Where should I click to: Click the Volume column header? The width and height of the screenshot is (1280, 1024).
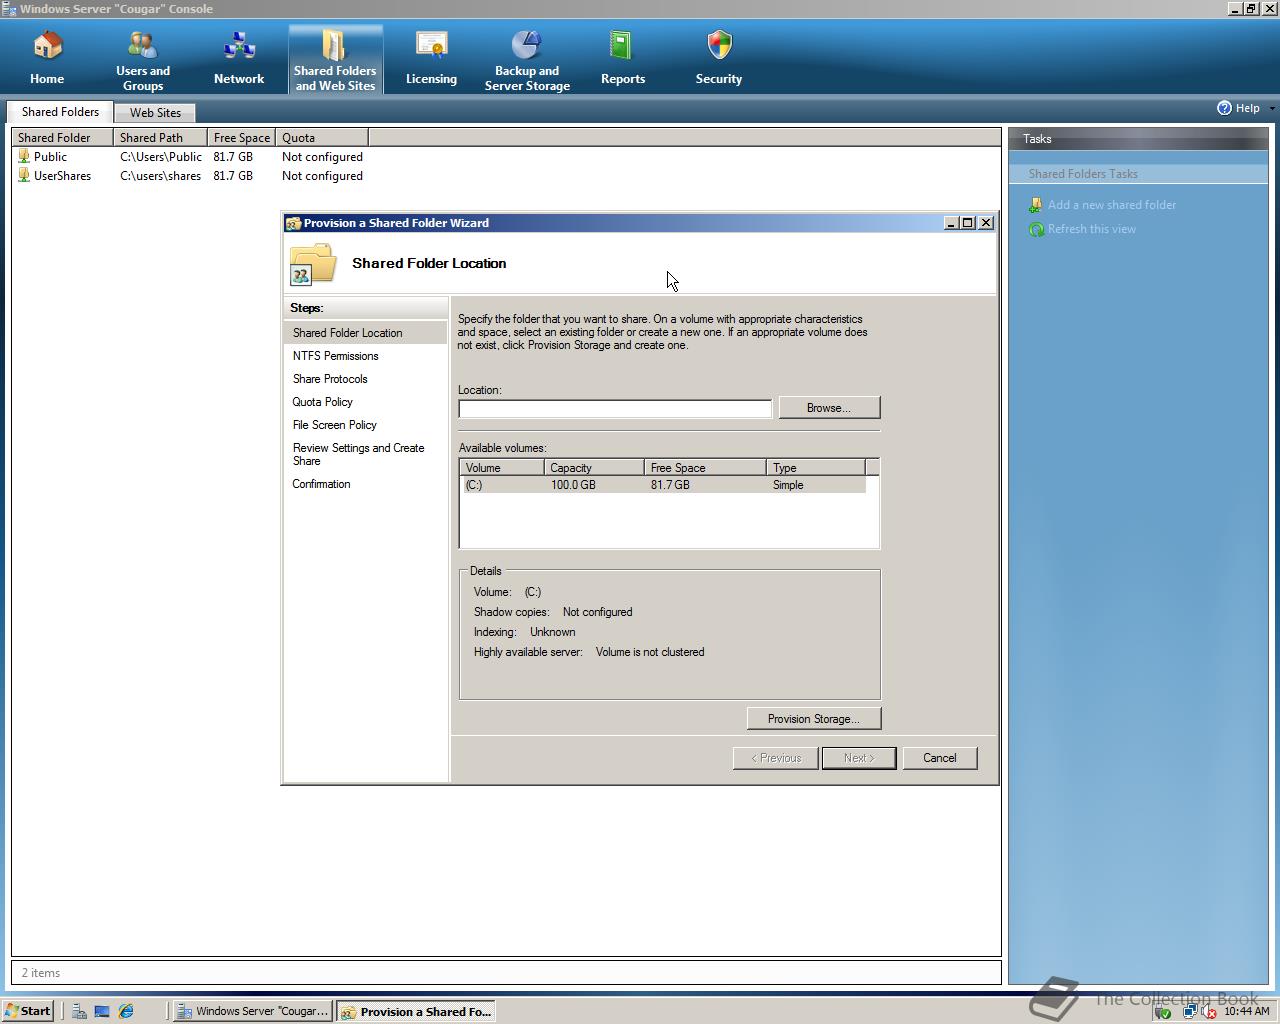click(502, 467)
